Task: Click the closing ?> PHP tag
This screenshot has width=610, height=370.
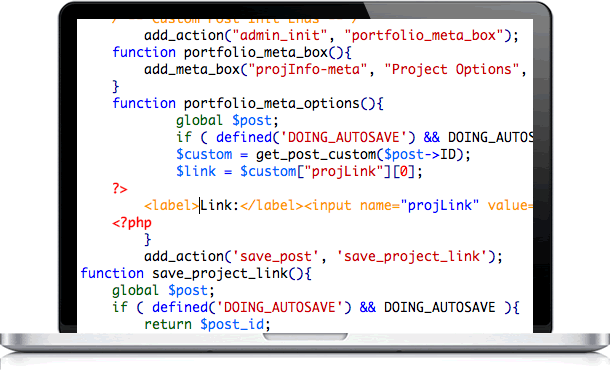Action: click(x=120, y=189)
